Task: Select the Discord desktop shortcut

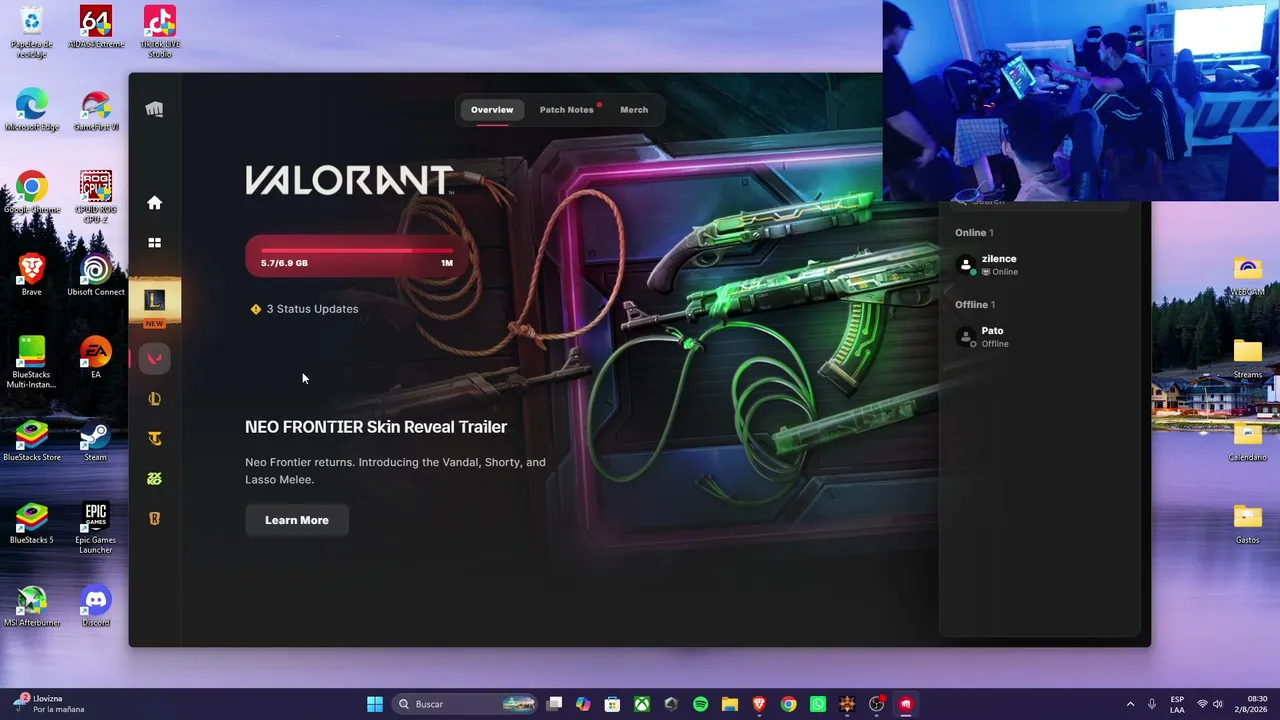Action: pos(96,606)
